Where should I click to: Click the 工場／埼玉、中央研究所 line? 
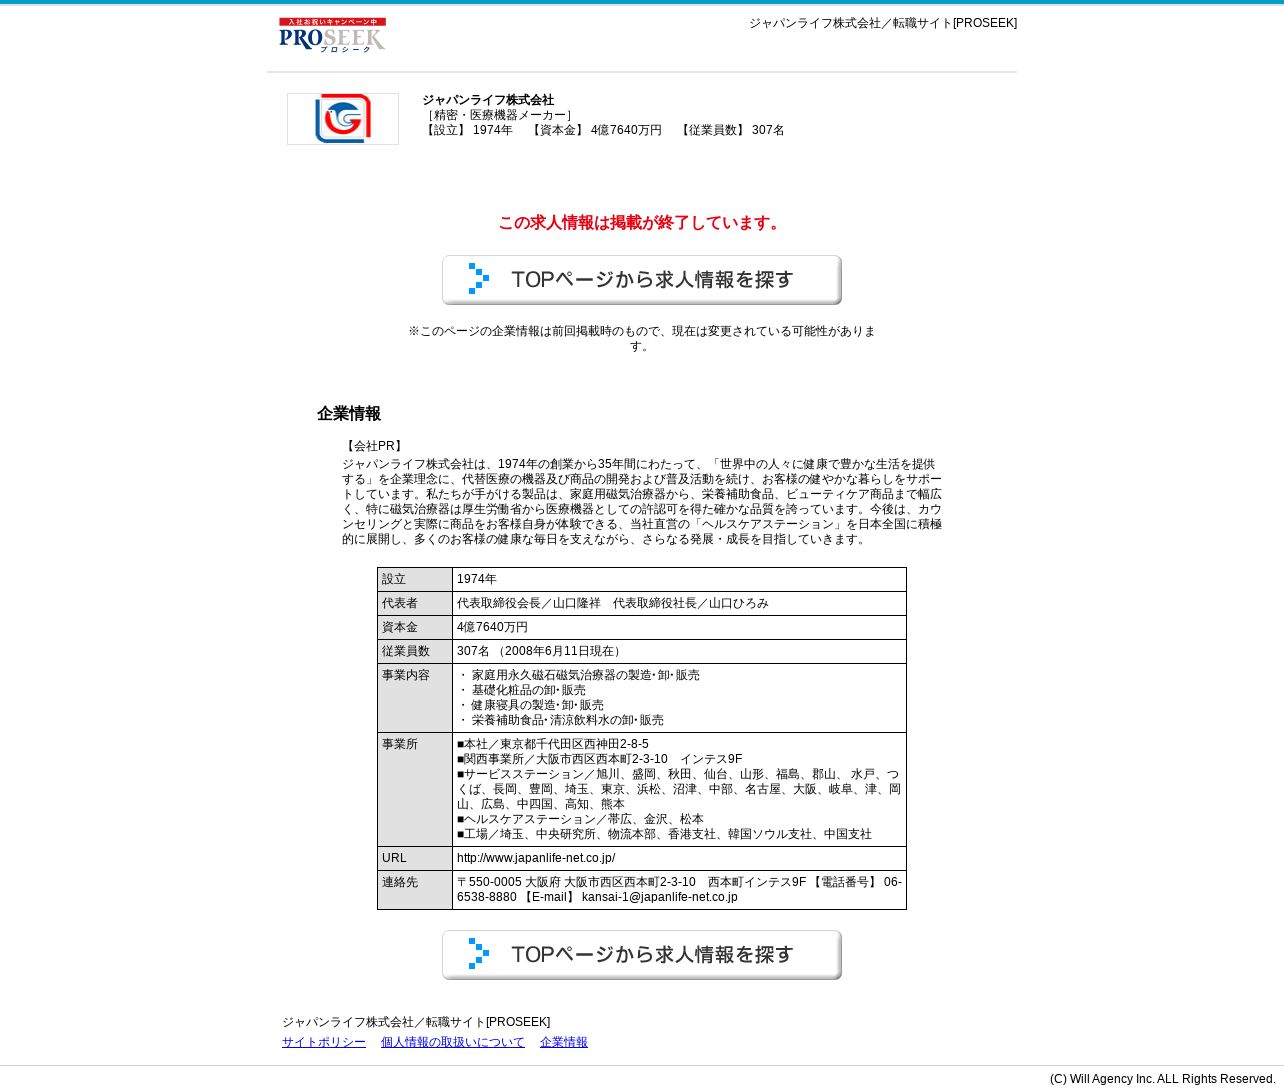pos(665,835)
